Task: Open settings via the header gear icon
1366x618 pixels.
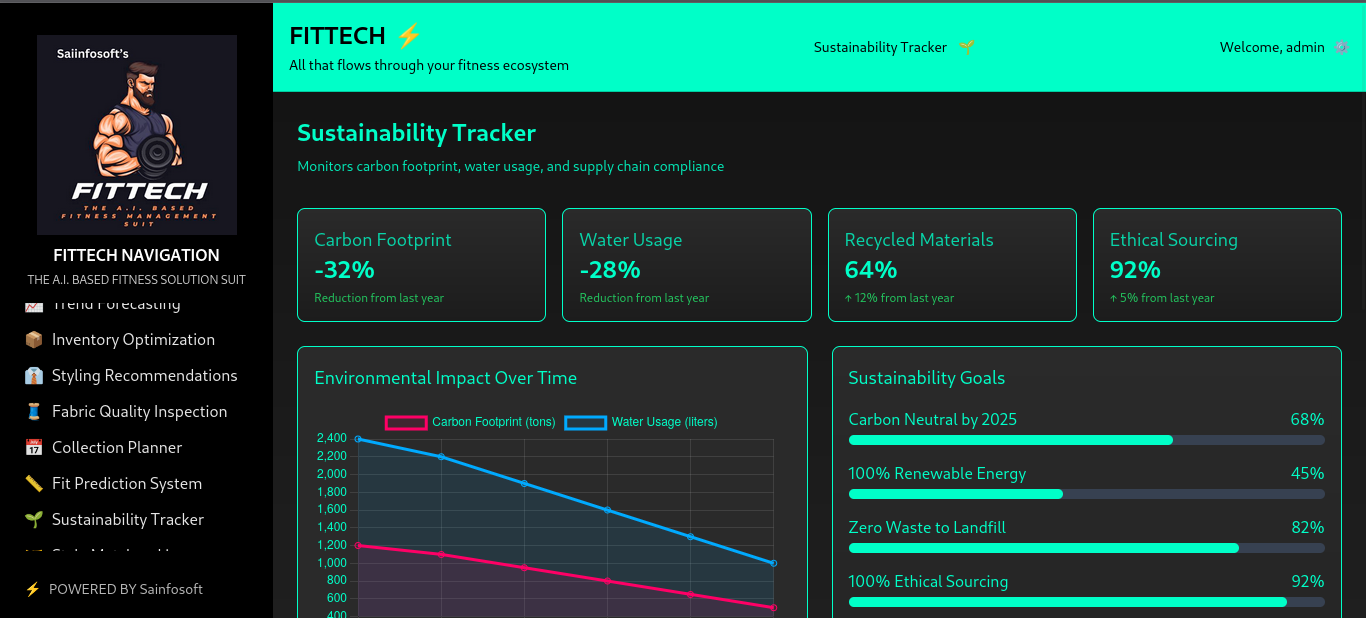Action: point(1341,47)
